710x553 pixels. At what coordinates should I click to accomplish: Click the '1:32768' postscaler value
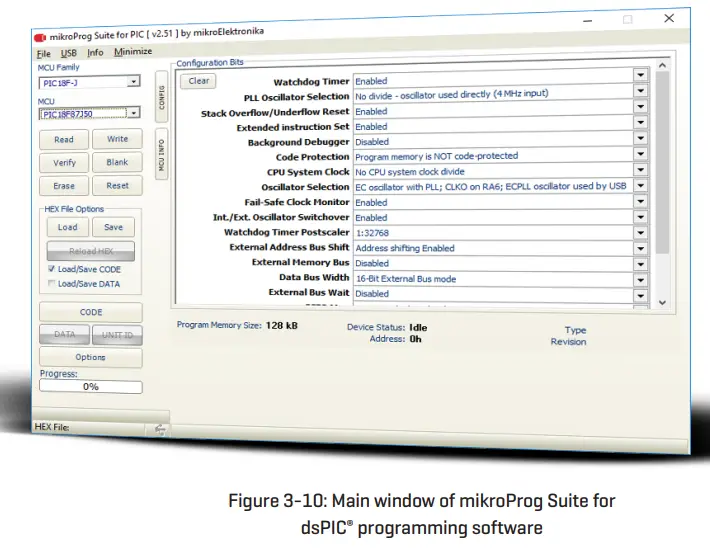[x=372, y=233]
